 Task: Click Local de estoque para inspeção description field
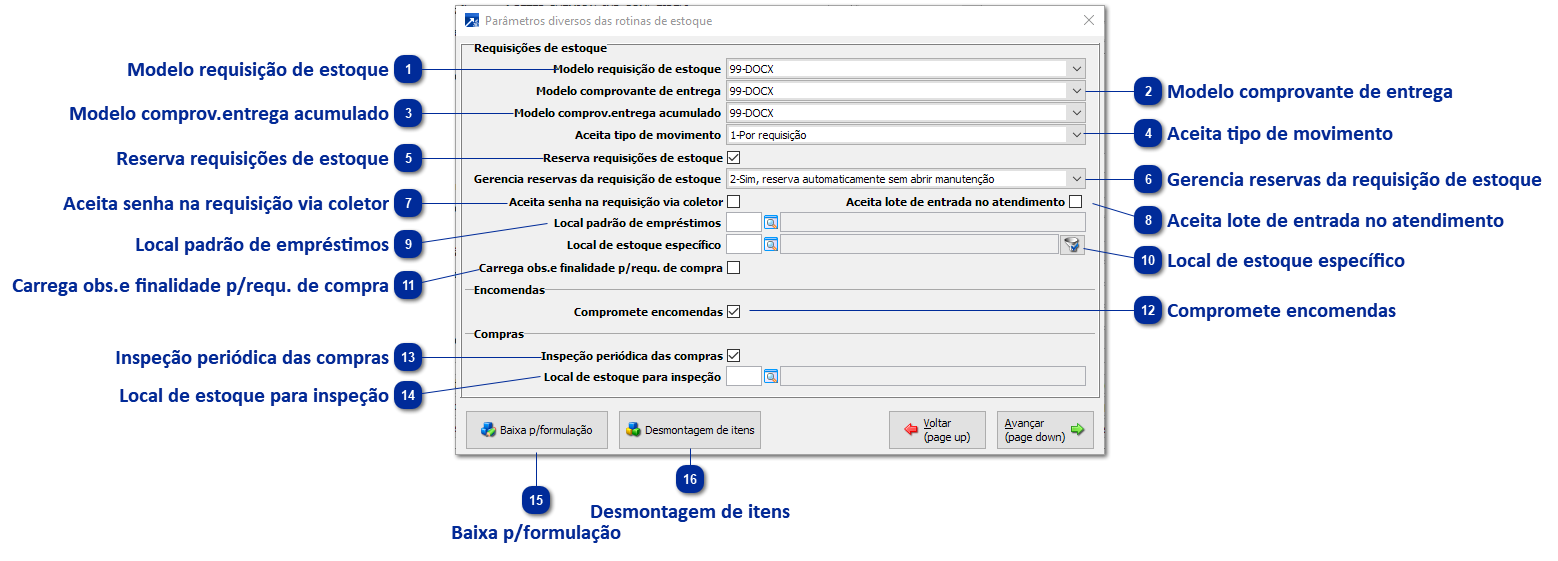click(x=932, y=376)
